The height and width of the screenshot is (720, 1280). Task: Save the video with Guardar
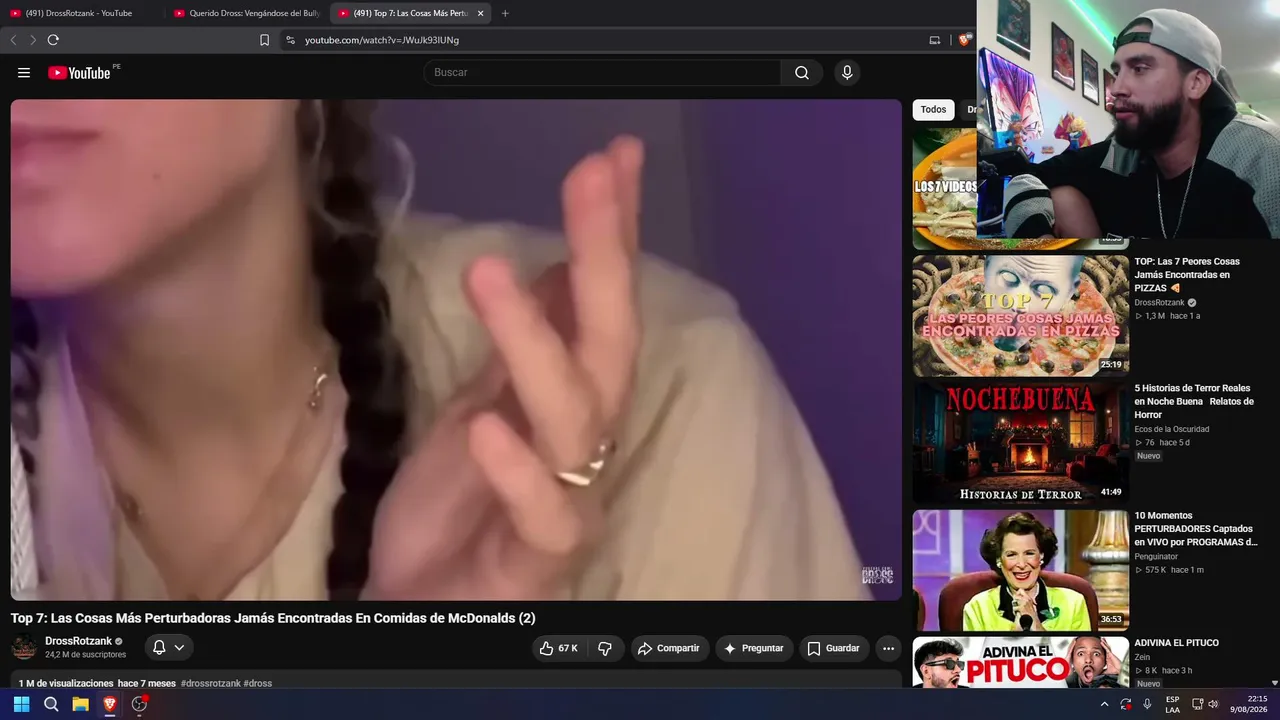[x=834, y=648]
